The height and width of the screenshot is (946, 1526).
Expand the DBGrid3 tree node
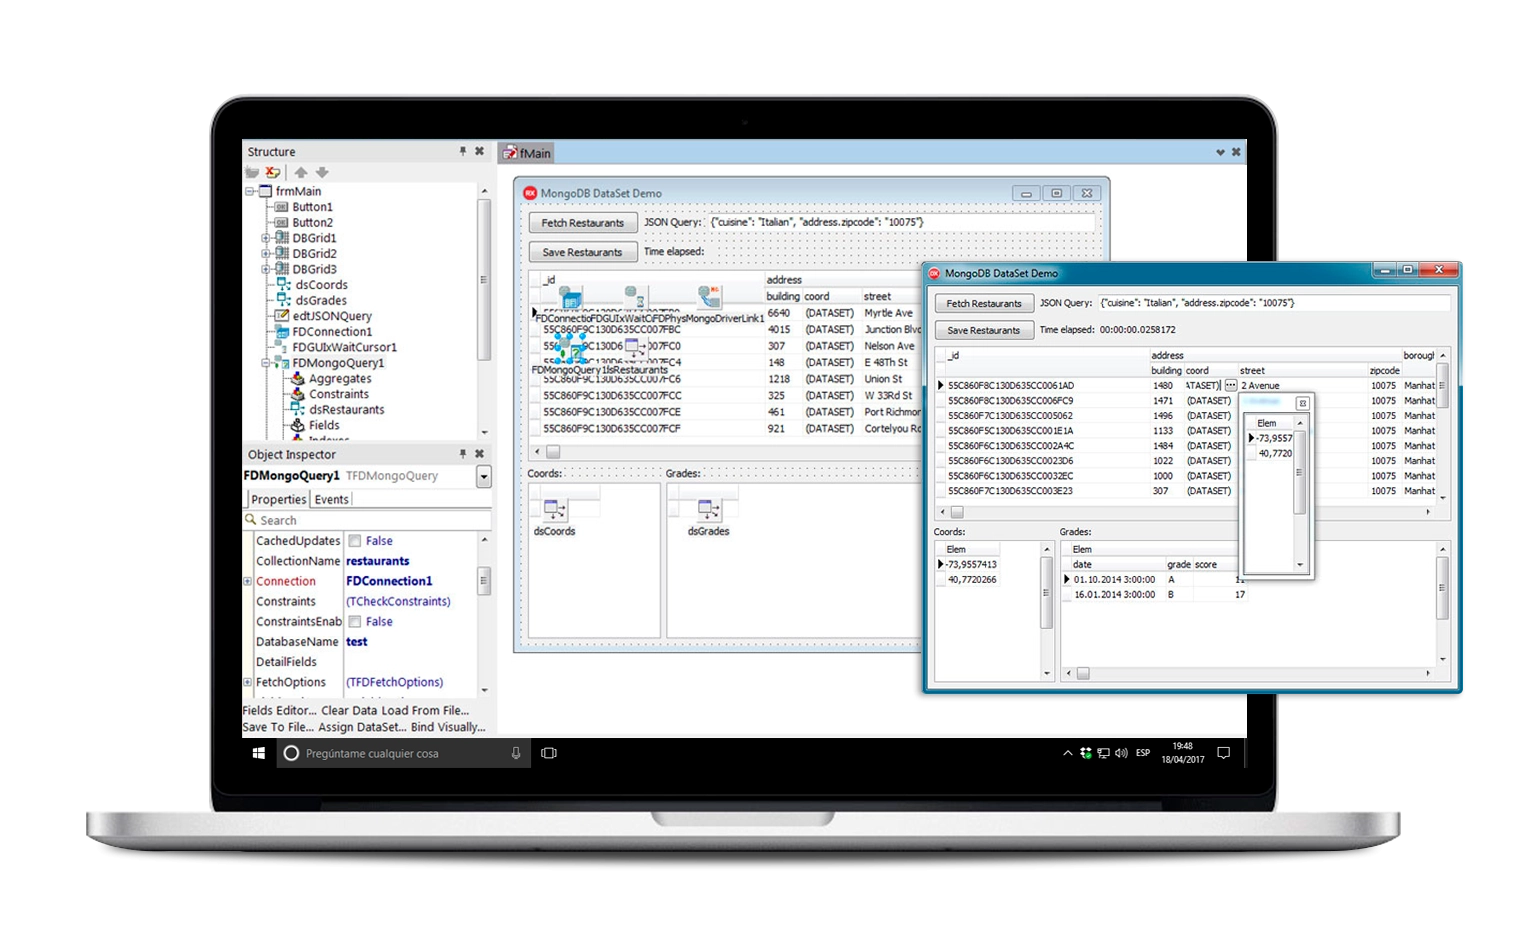pos(266,269)
